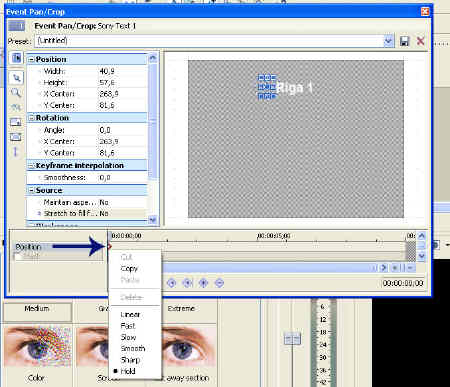
Task: Choose Slow keyframe interpolation
Action: coord(128,337)
